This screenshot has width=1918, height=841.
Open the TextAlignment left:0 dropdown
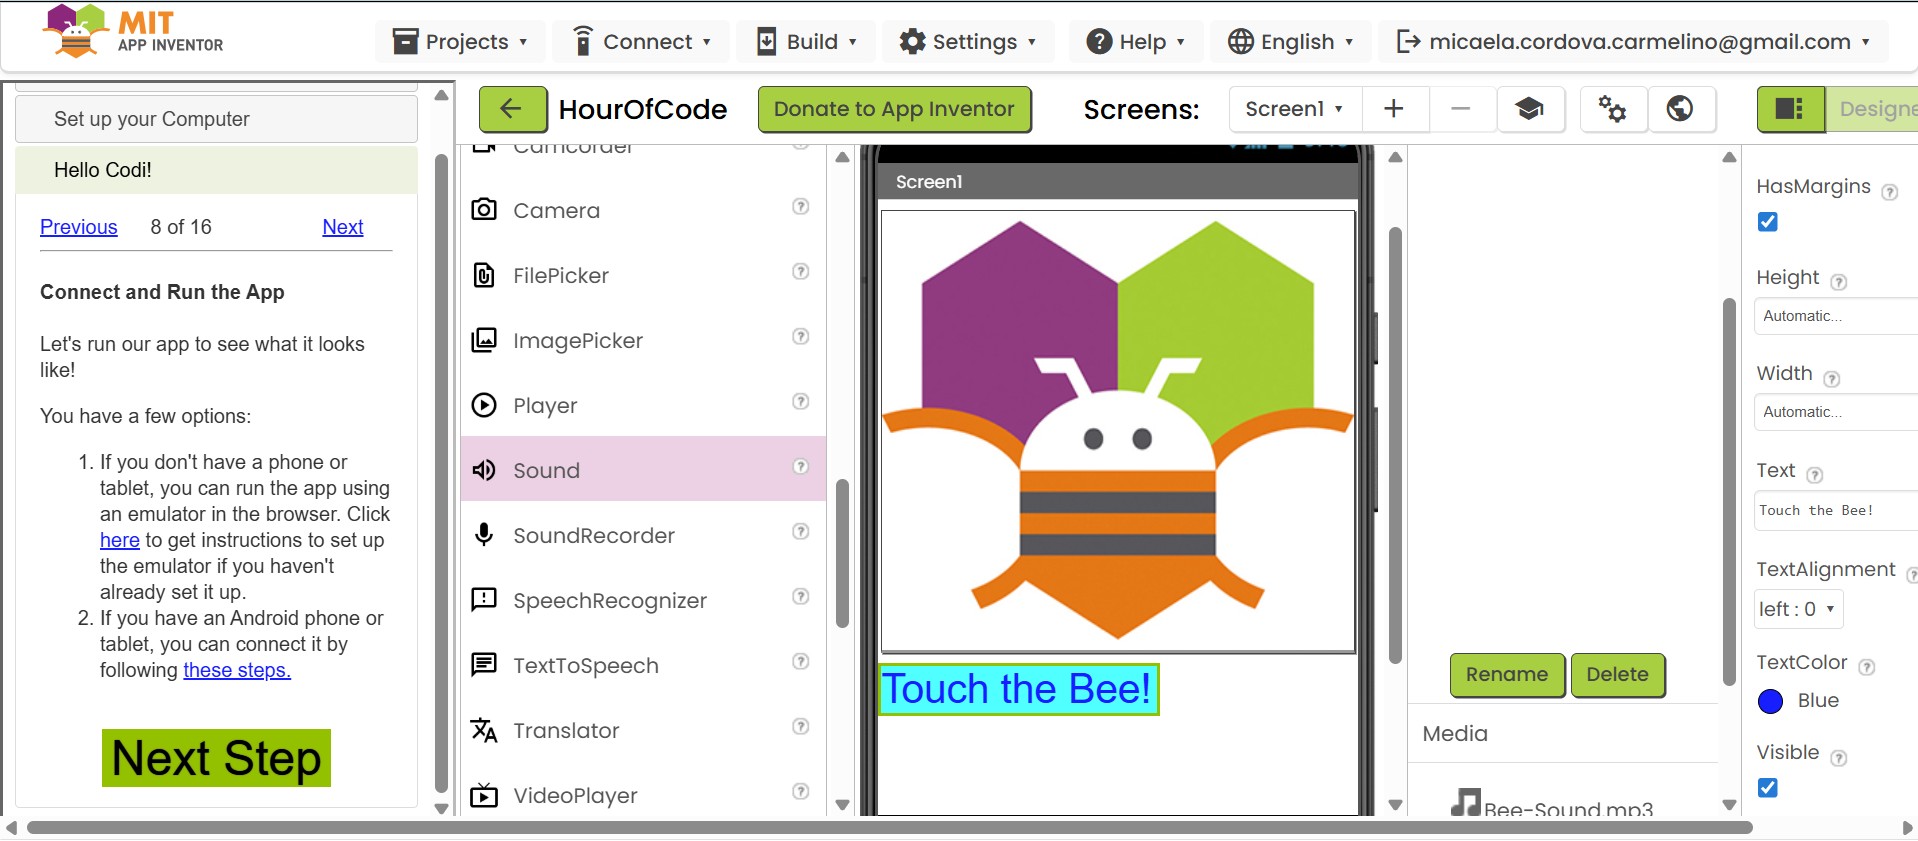pos(1798,609)
